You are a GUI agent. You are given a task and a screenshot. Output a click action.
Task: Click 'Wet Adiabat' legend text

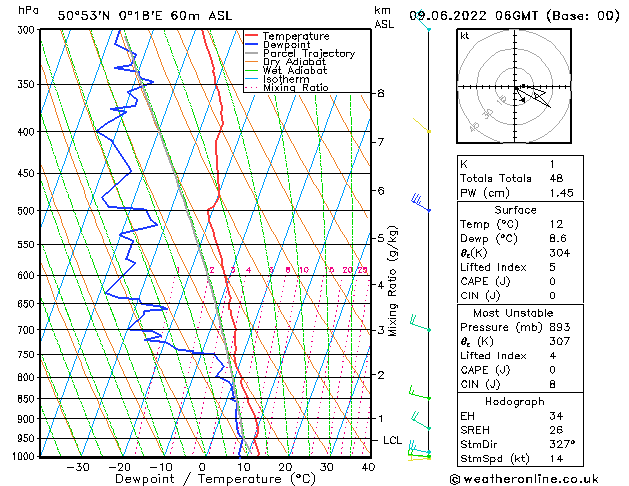click(295, 71)
